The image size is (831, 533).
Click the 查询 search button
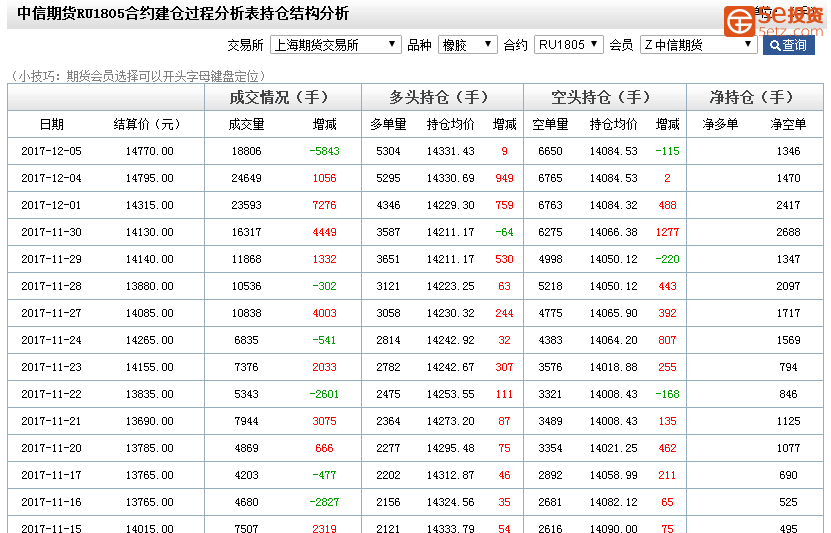point(789,45)
